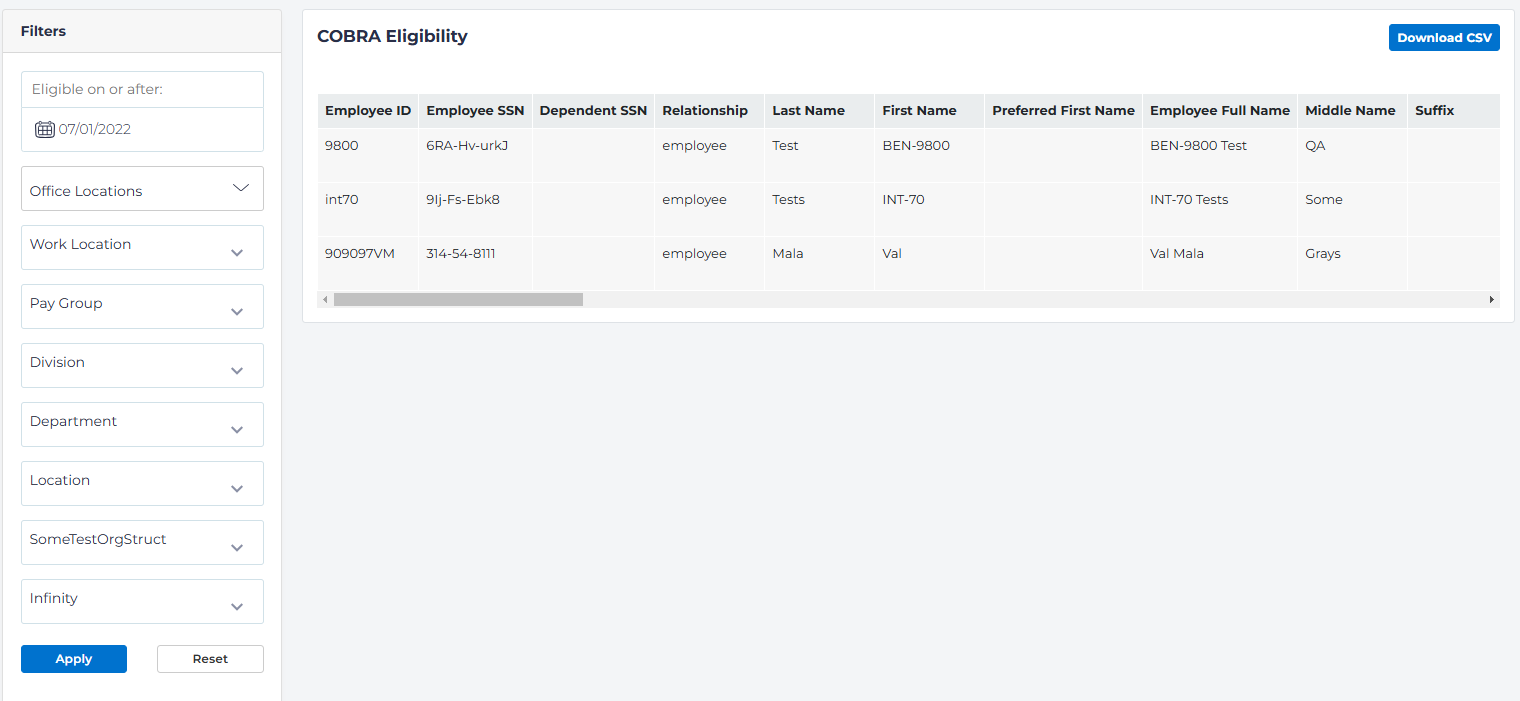Screen dimensions: 1520x701
Task: Expand the Department dropdown
Action: click(237, 429)
